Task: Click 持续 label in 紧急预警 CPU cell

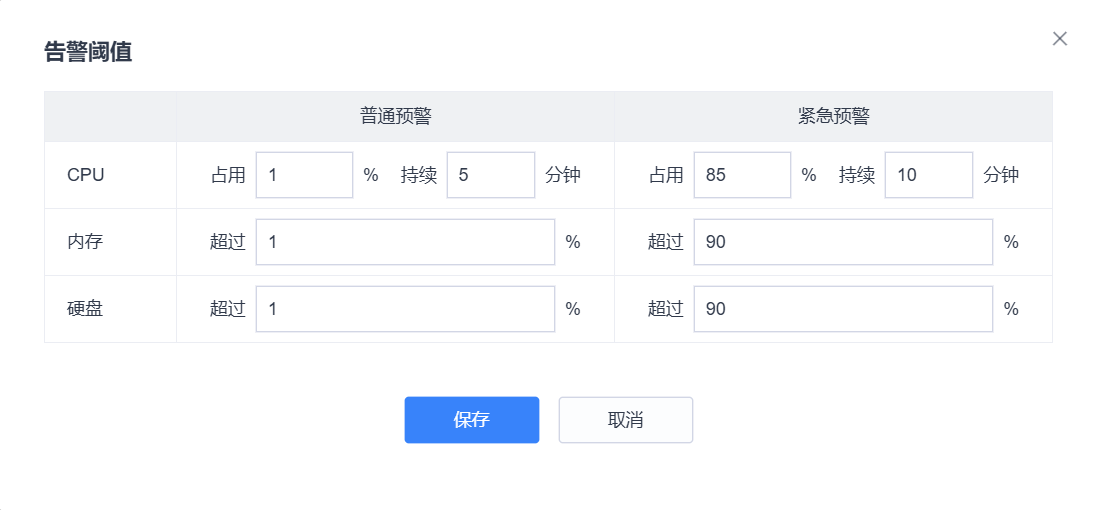Action: click(857, 175)
